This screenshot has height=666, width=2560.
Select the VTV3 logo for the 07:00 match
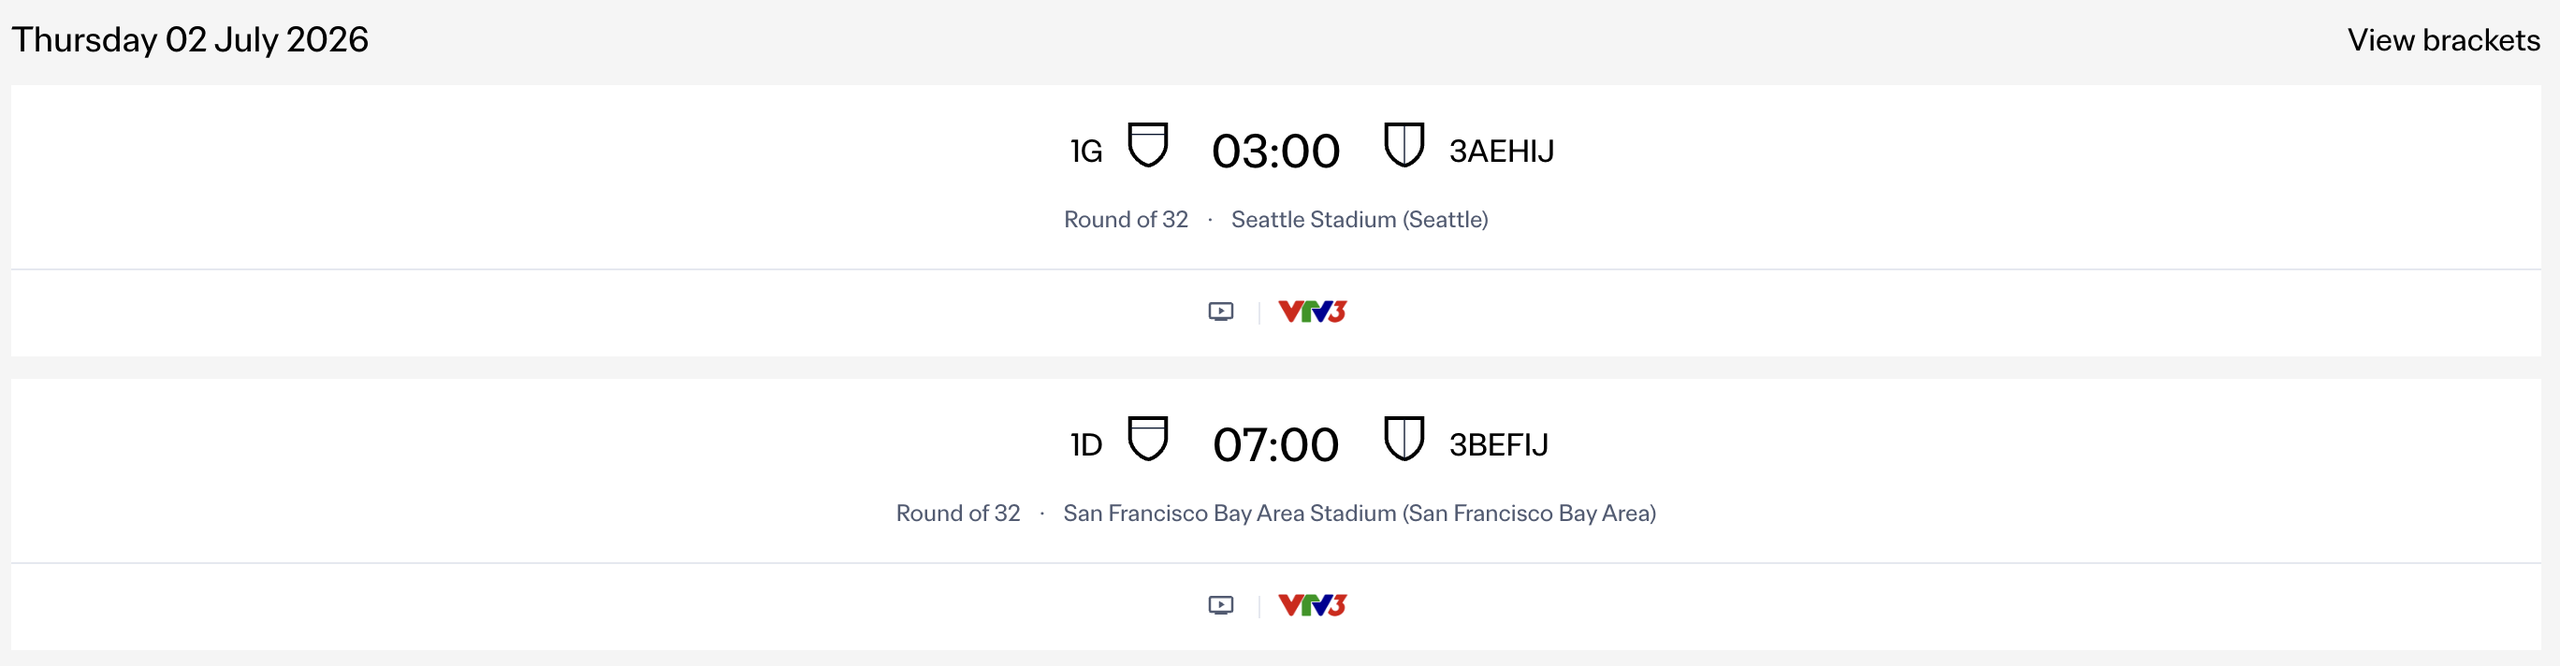tap(1312, 606)
